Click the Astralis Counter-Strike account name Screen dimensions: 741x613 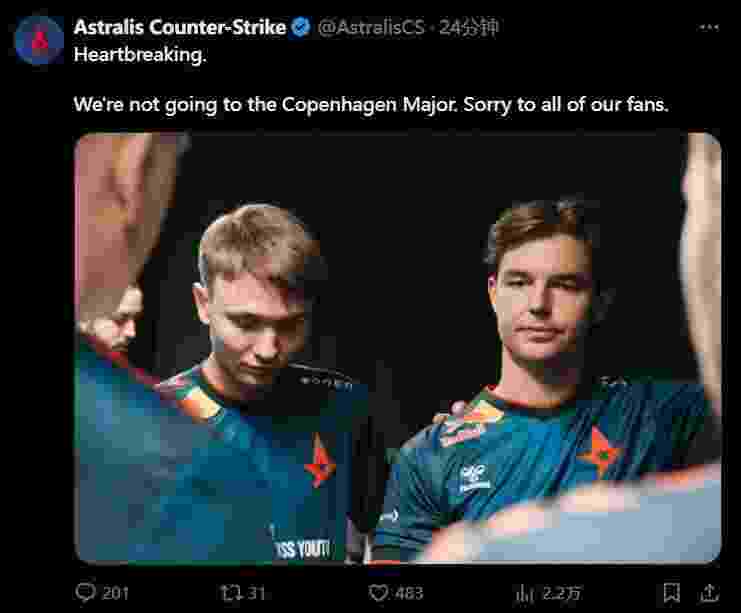(180, 27)
